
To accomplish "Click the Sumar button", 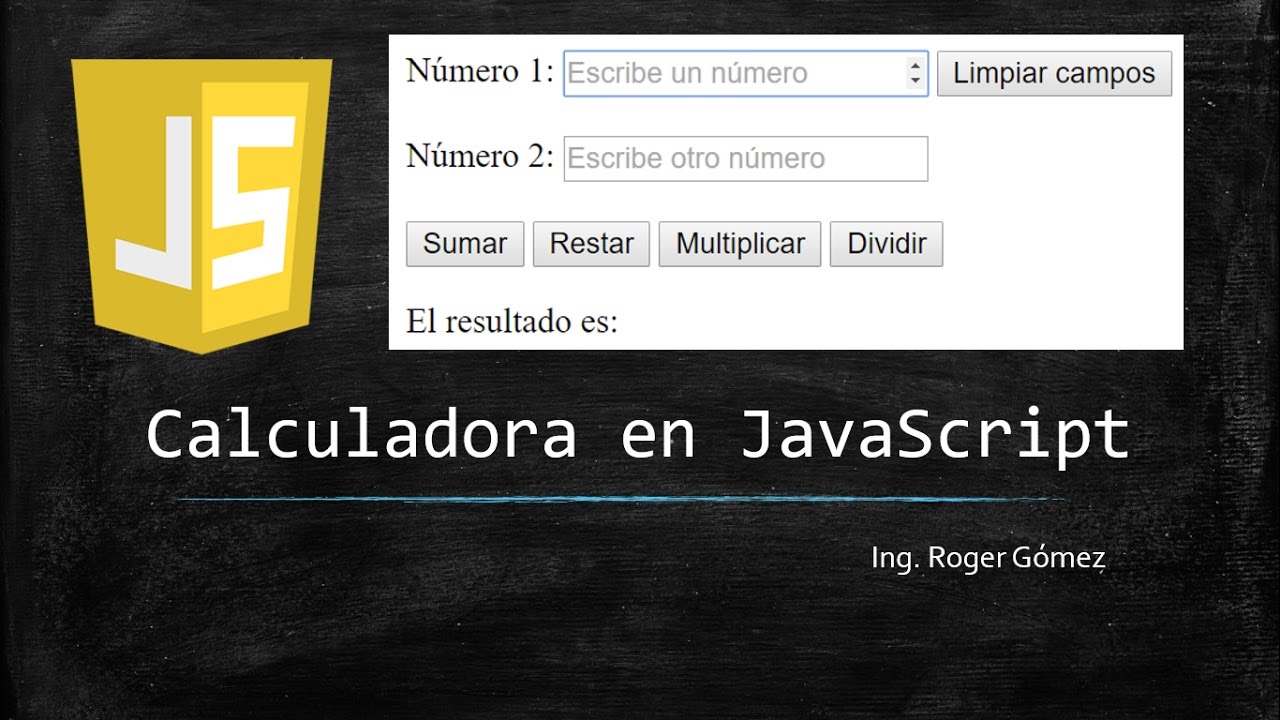I will (x=465, y=244).
